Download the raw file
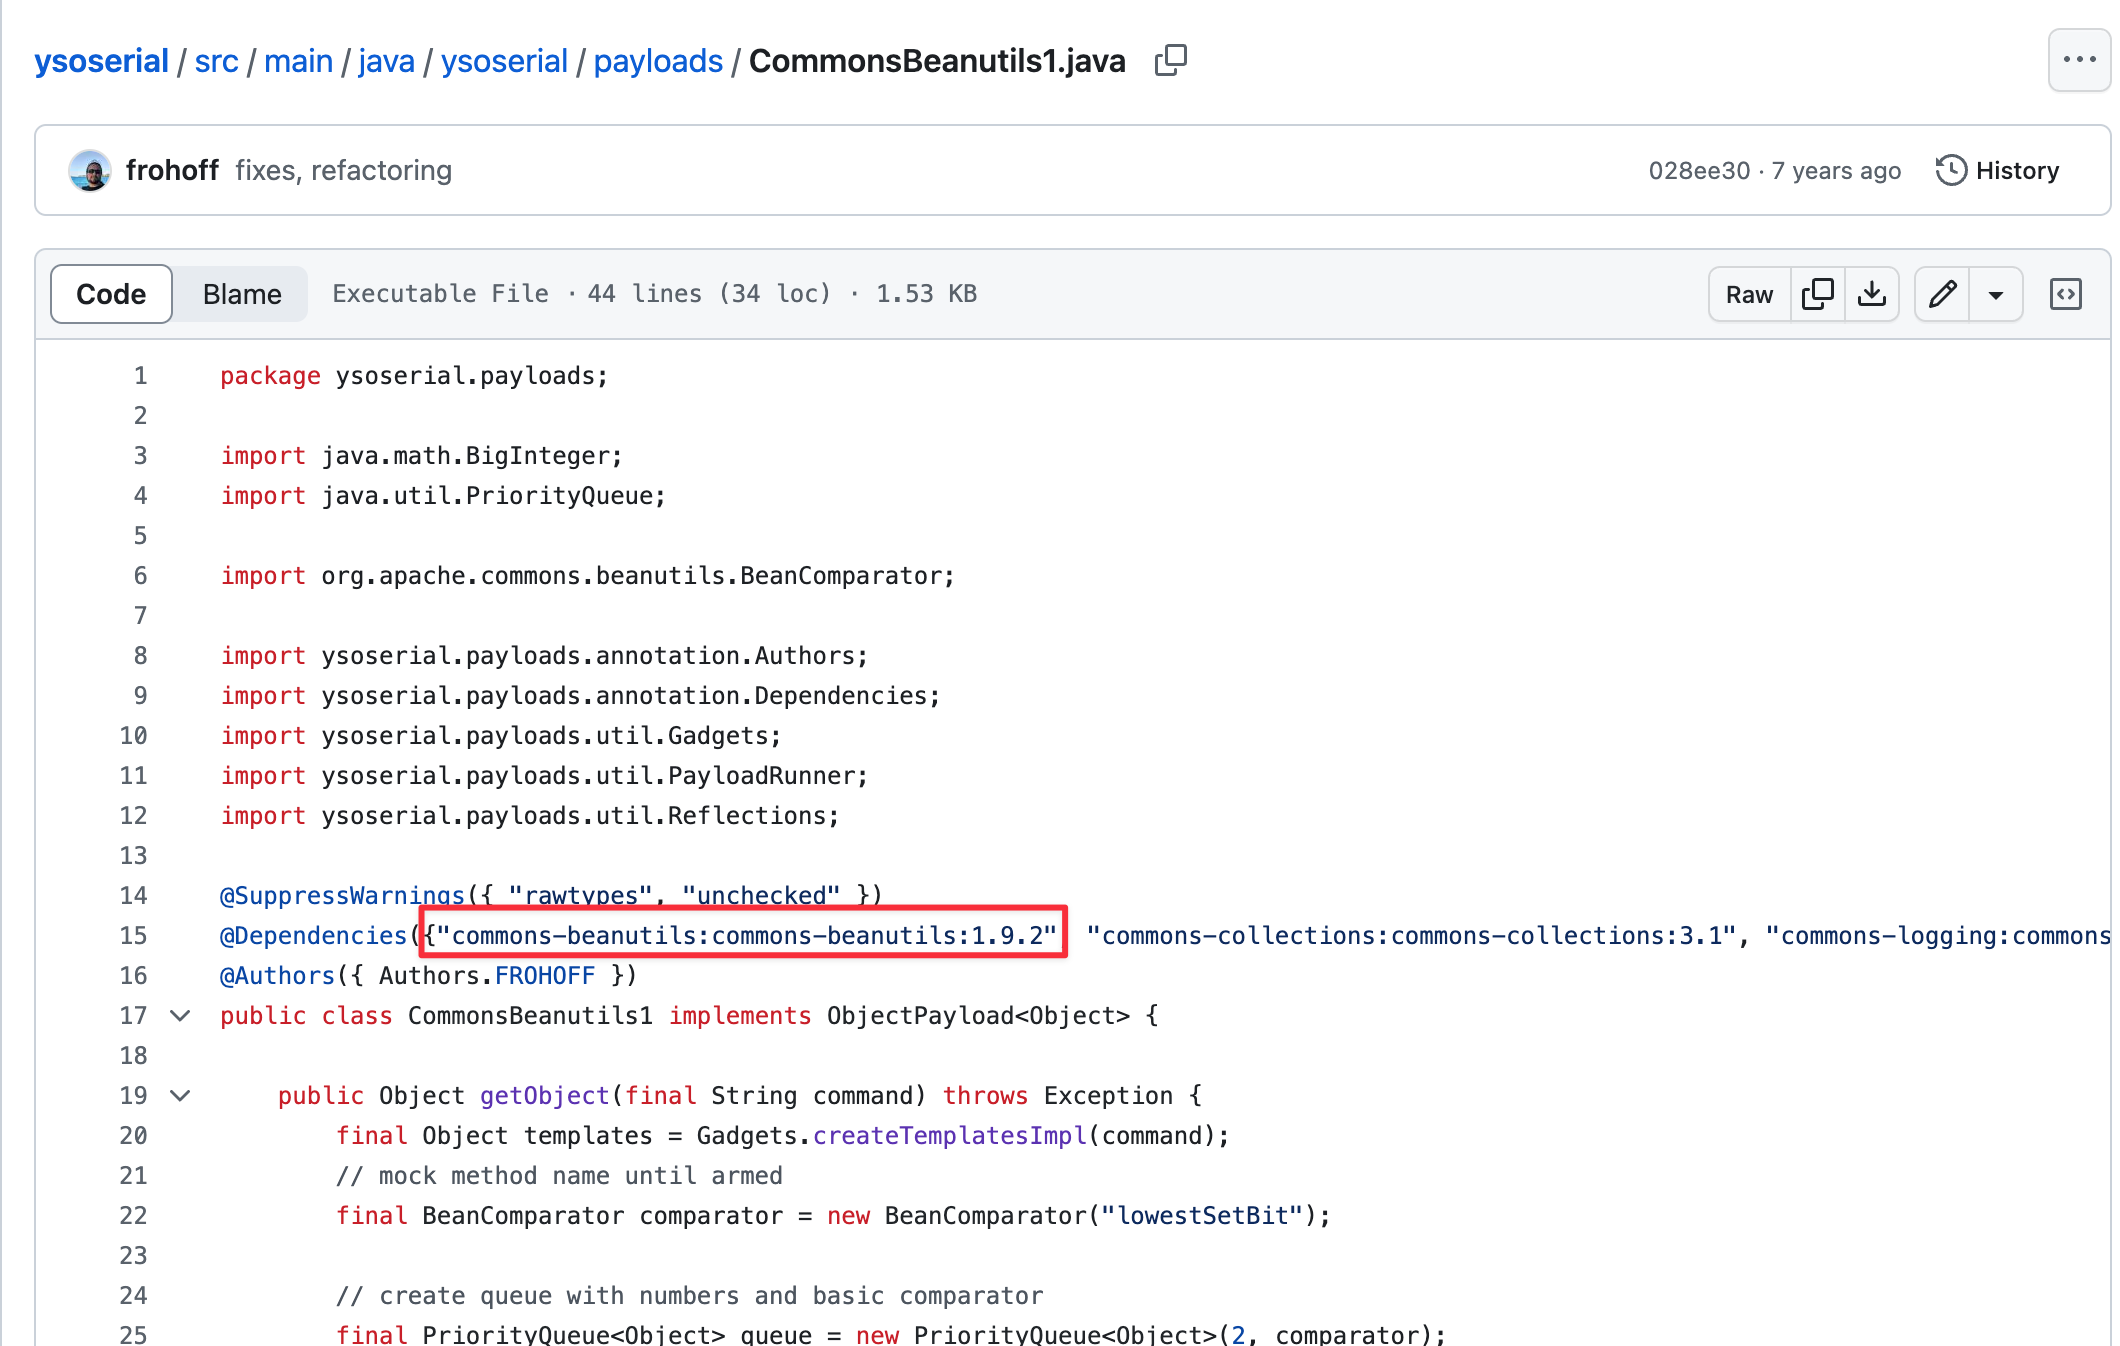This screenshot has height=1346, width=2120. click(x=1871, y=294)
